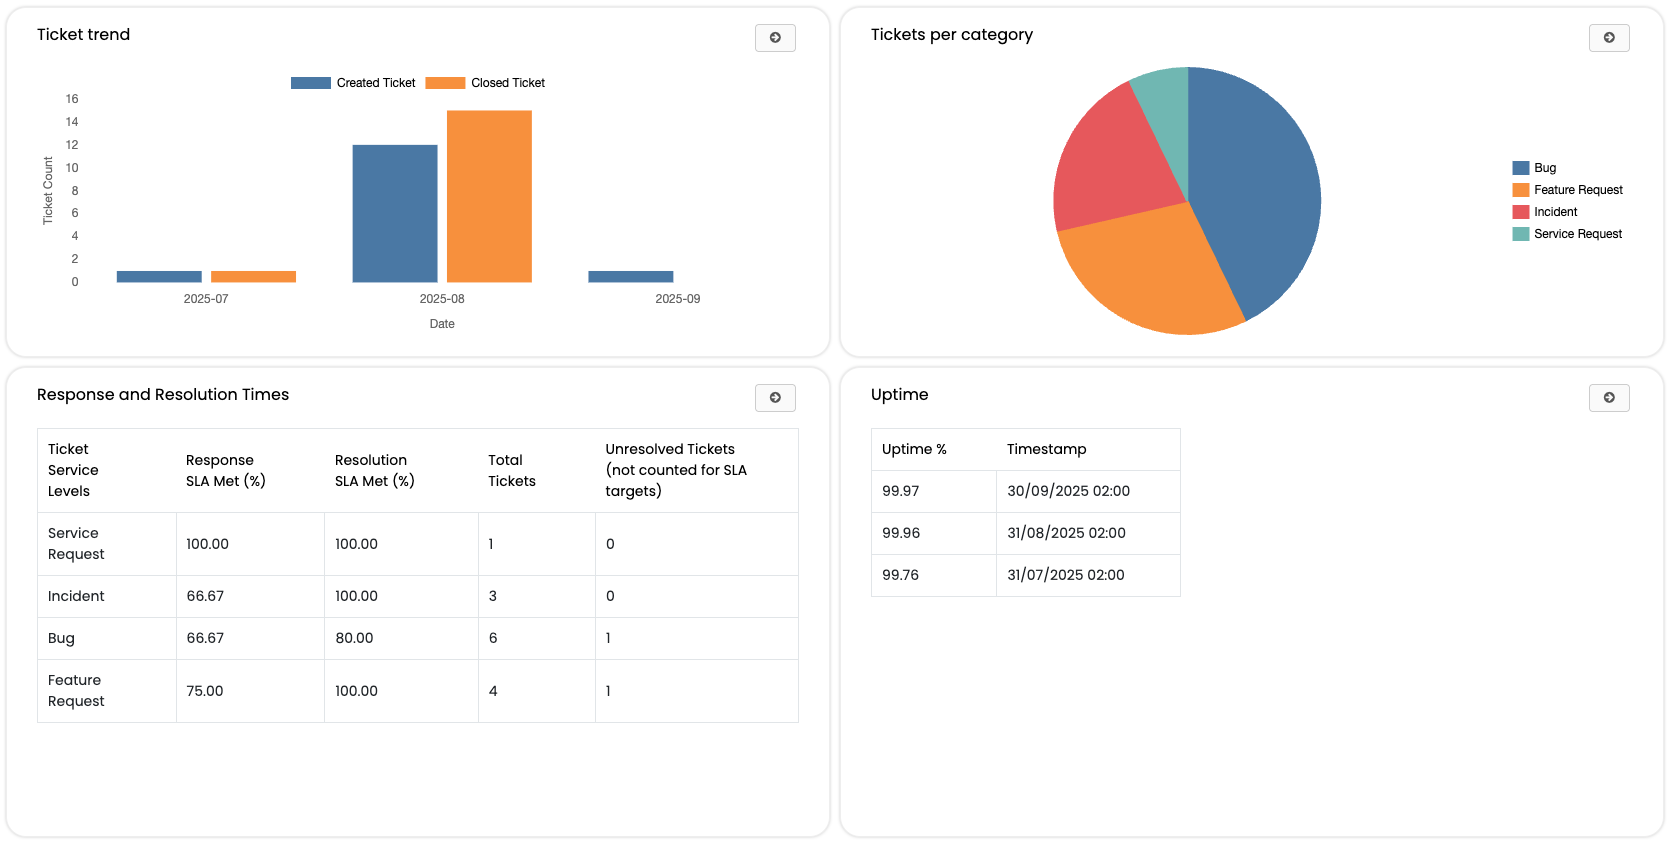Click the Uptime panel arrow icon

tap(1609, 398)
